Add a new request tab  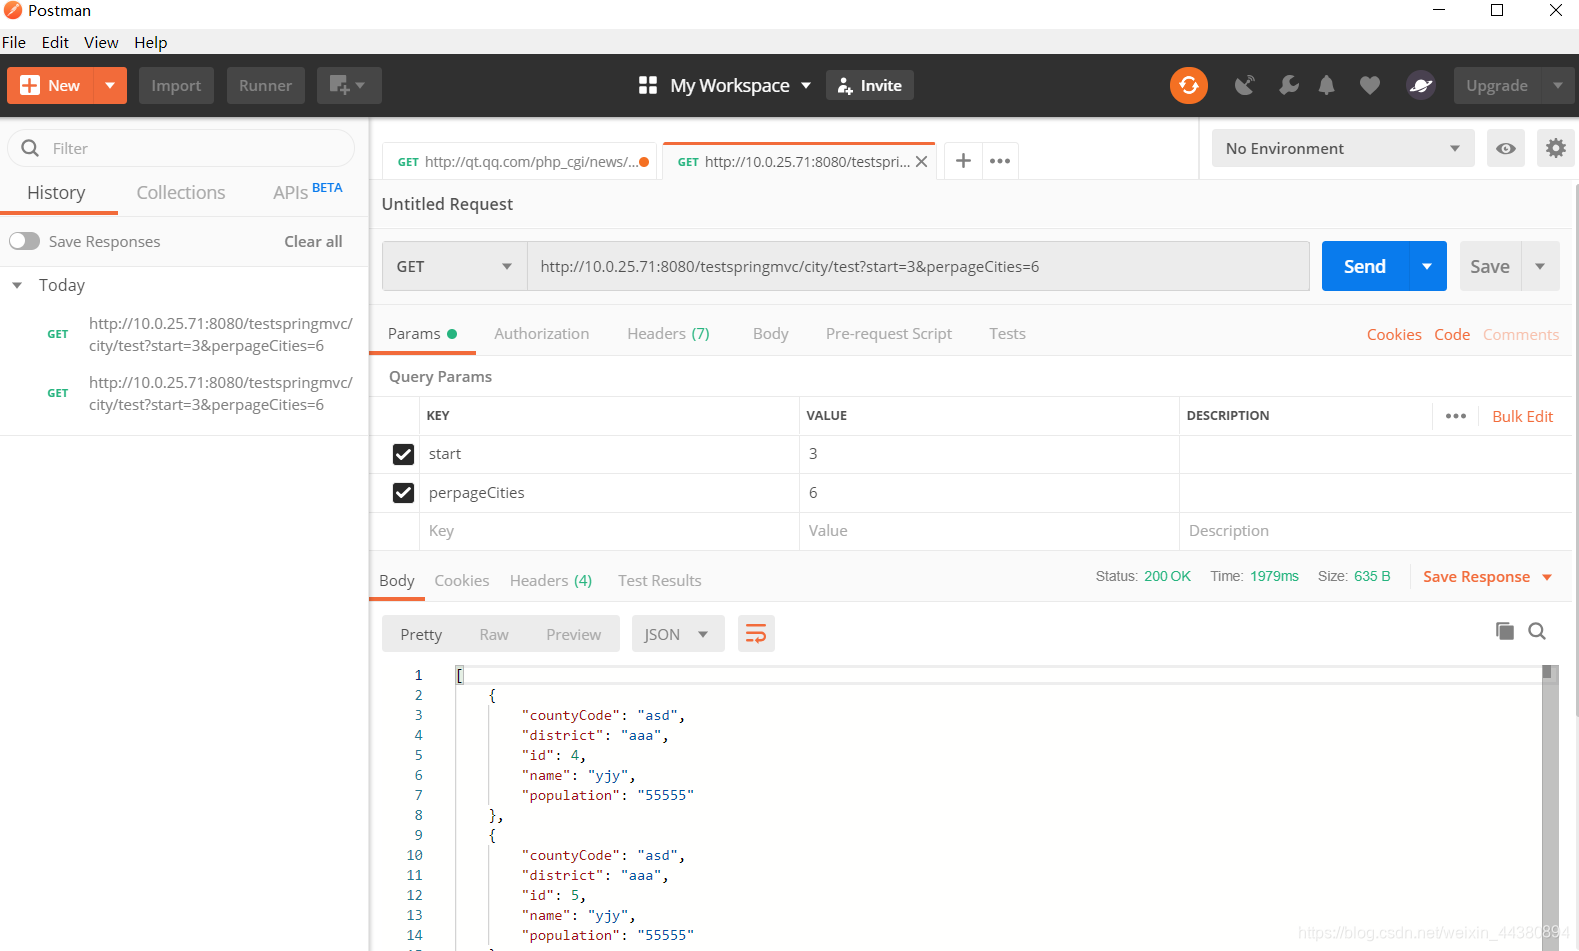[x=963, y=160]
